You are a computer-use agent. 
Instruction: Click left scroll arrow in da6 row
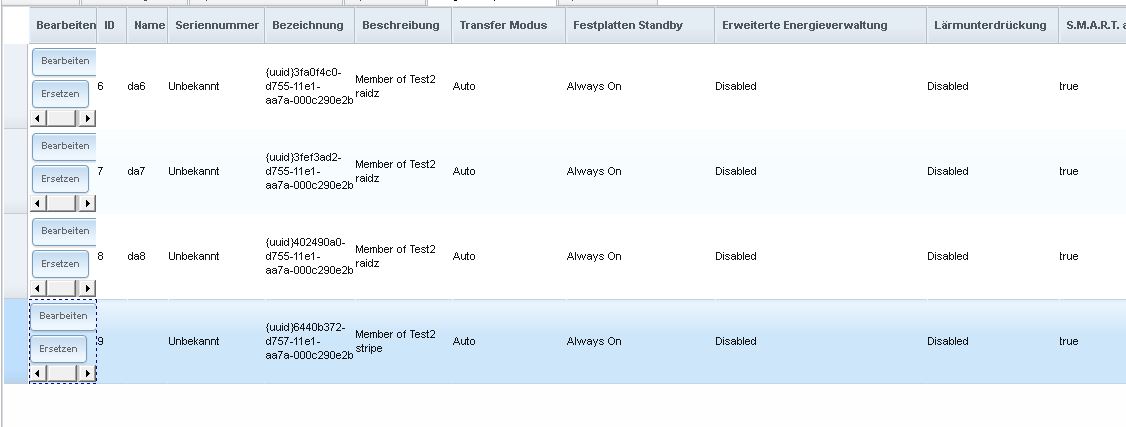(x=39, y=118)
